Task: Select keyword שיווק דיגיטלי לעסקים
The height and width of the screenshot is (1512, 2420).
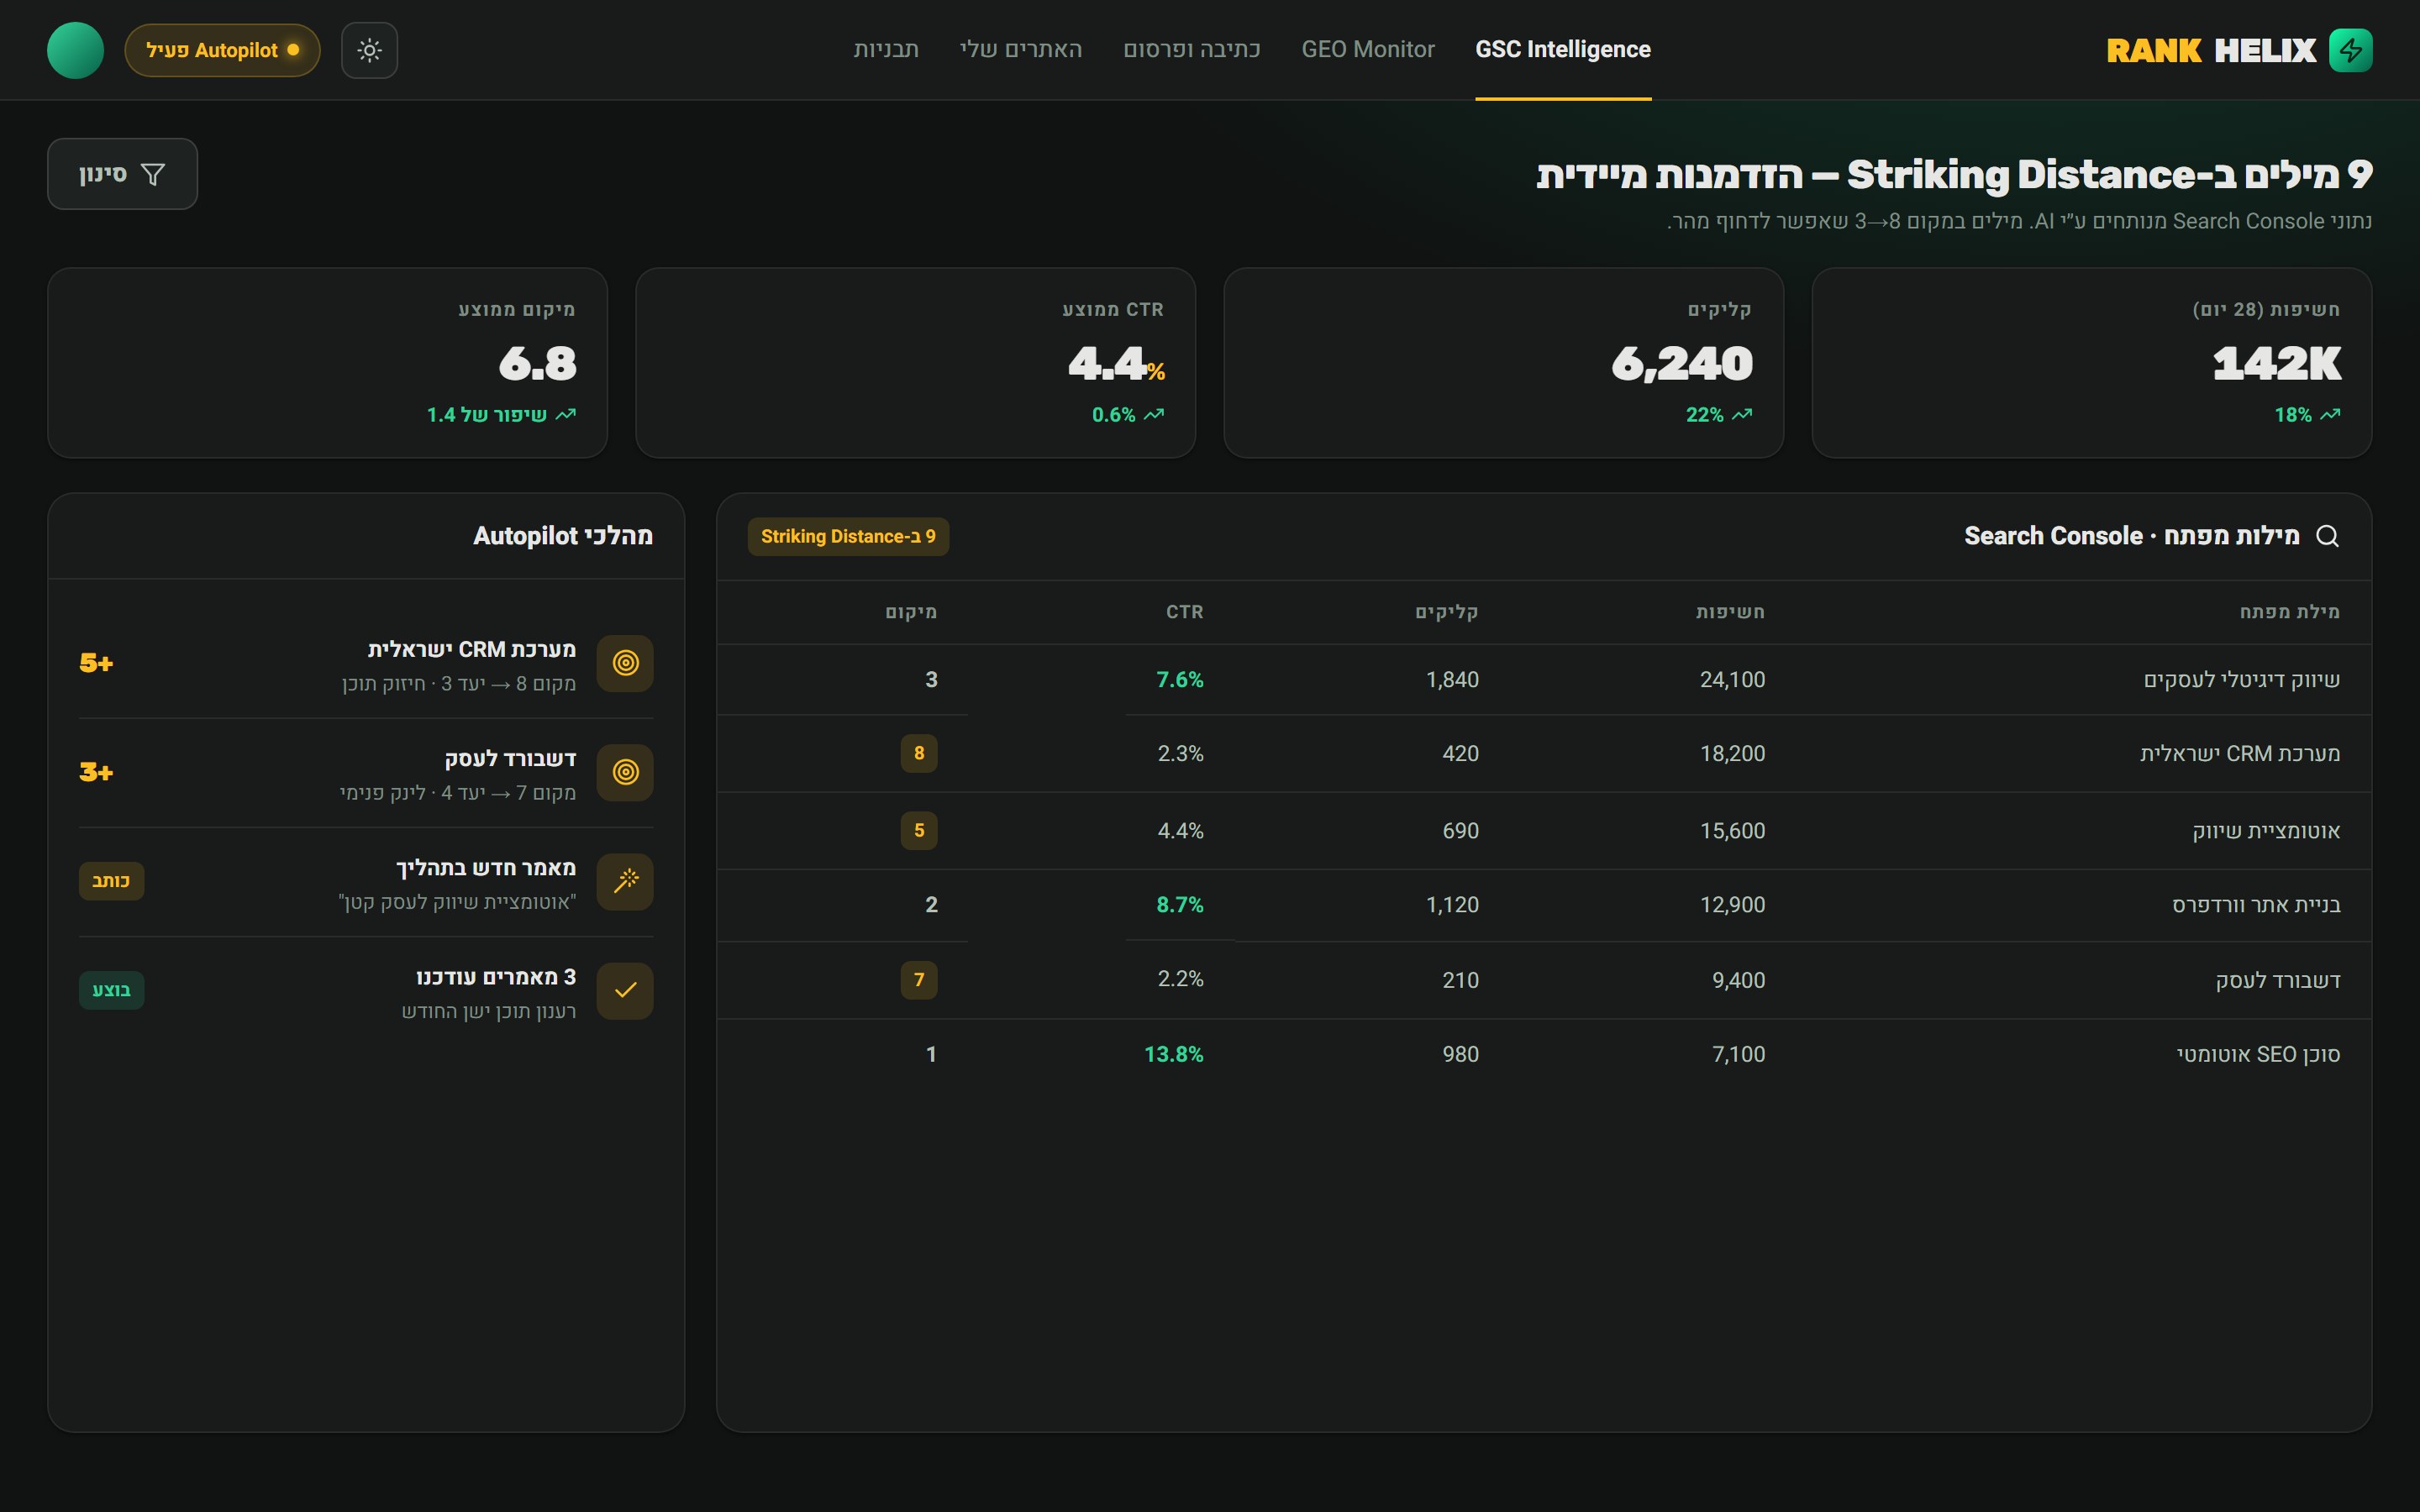Action: [2241, 680]
